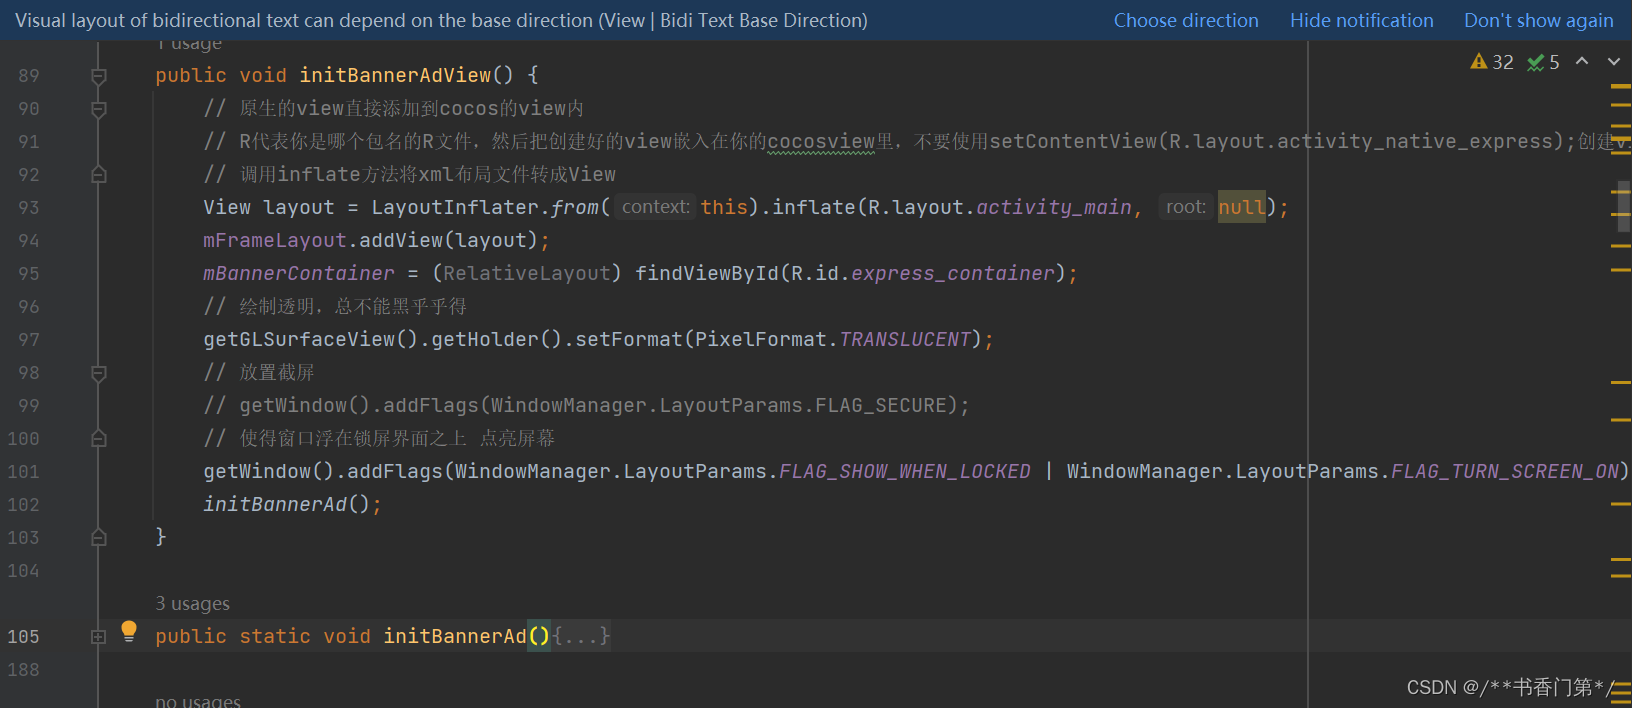Click Hide notification link

point(1361,20)
